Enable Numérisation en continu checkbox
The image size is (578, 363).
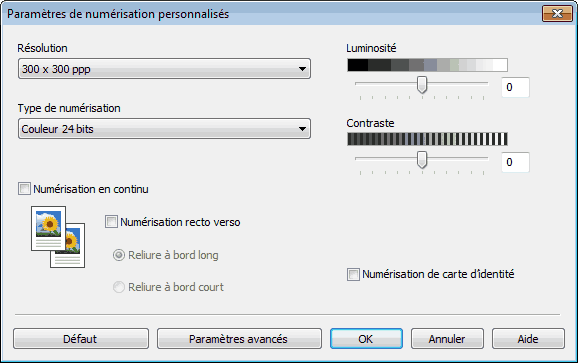[x=24, y=189]
